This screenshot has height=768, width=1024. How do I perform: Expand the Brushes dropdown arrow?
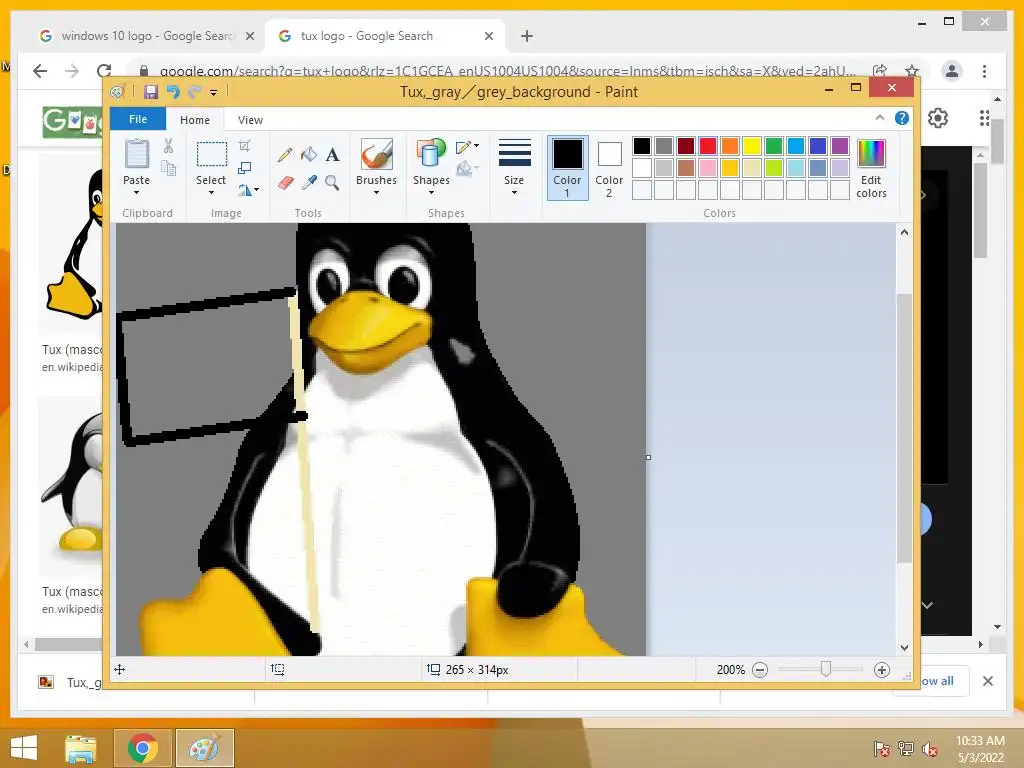376,193
